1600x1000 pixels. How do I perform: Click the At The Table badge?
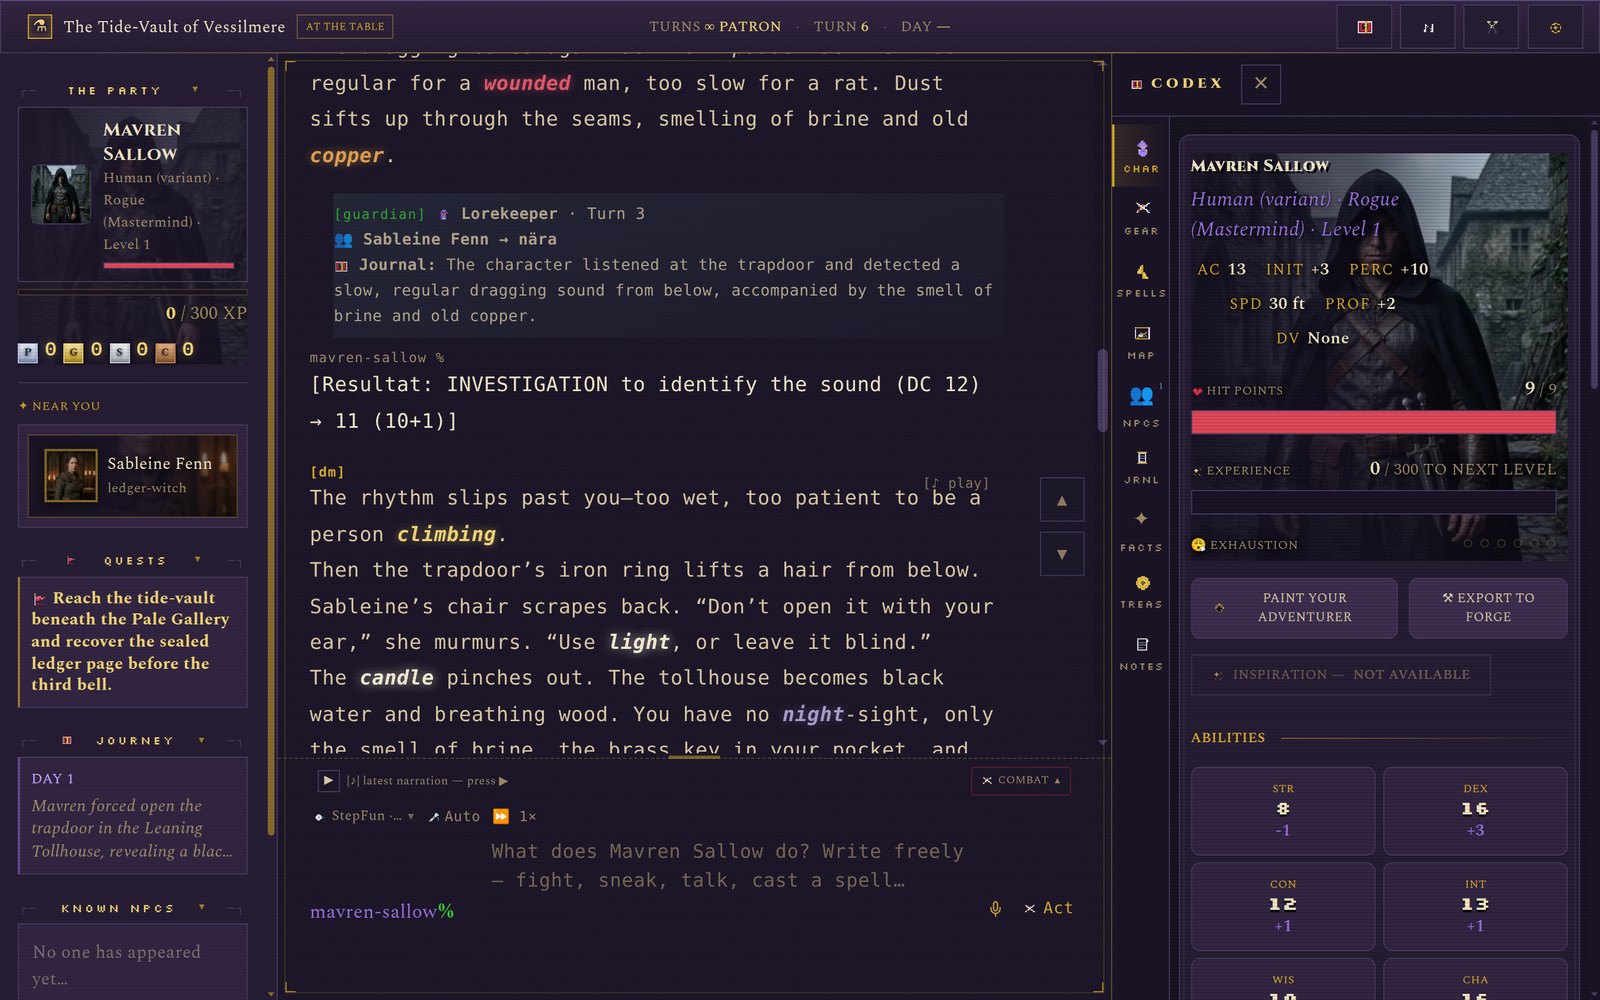click(x=345, y=26)
